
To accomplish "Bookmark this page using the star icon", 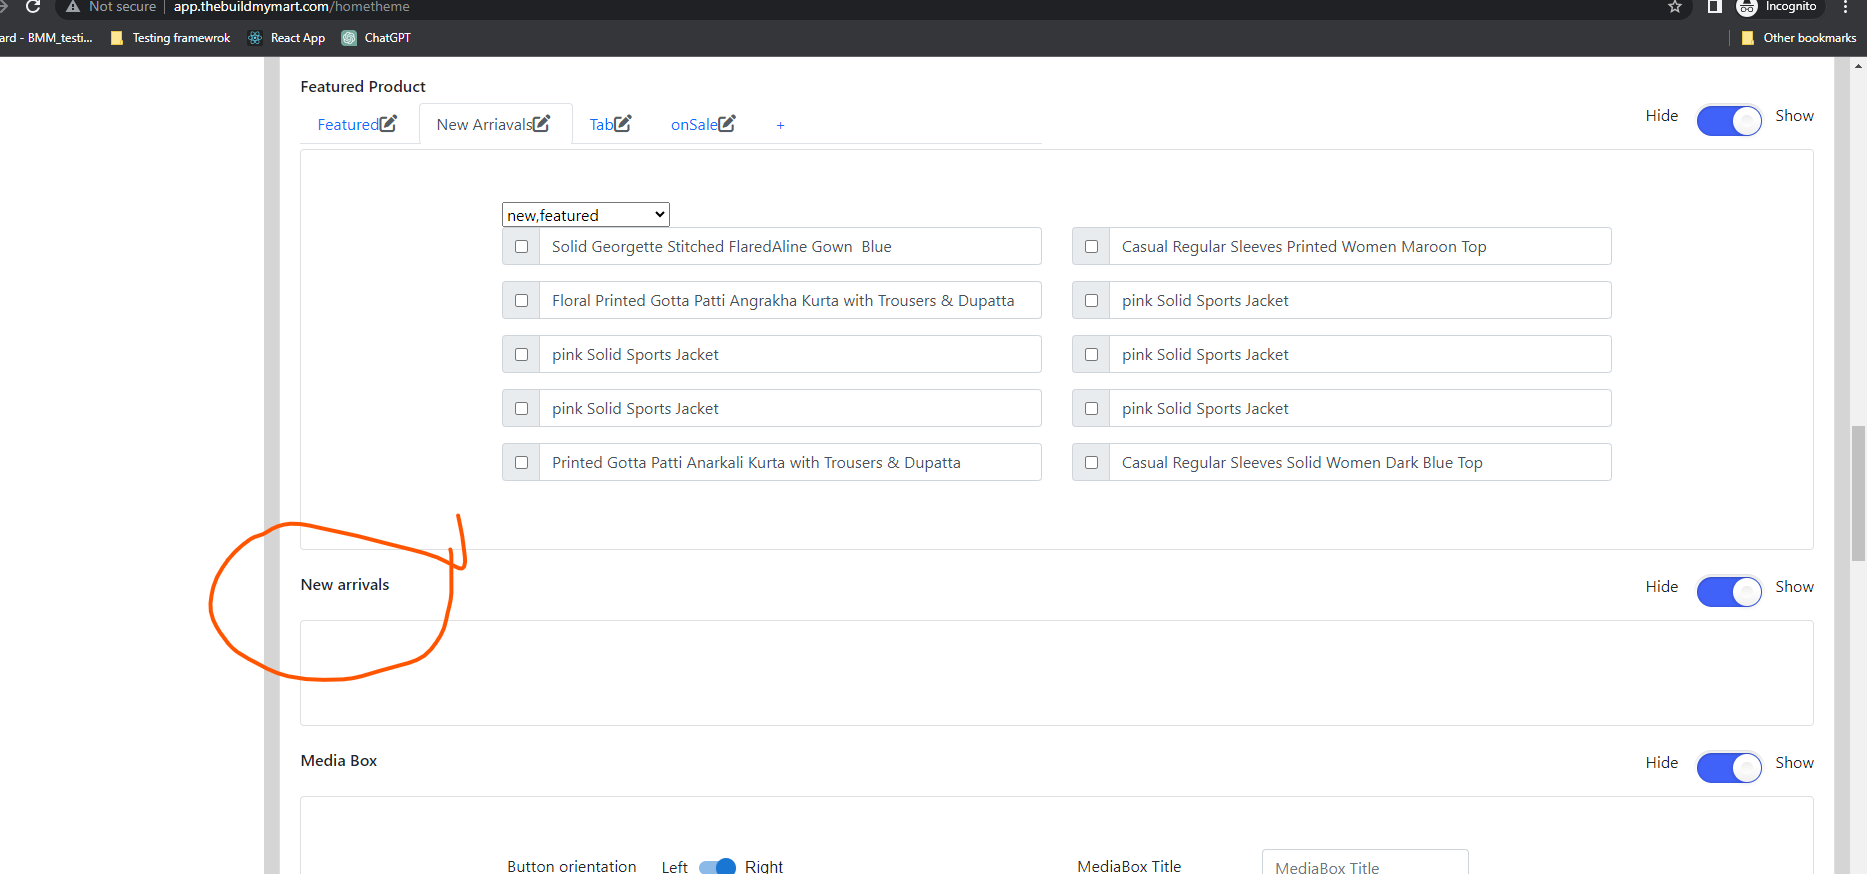I will (1675, 7).
